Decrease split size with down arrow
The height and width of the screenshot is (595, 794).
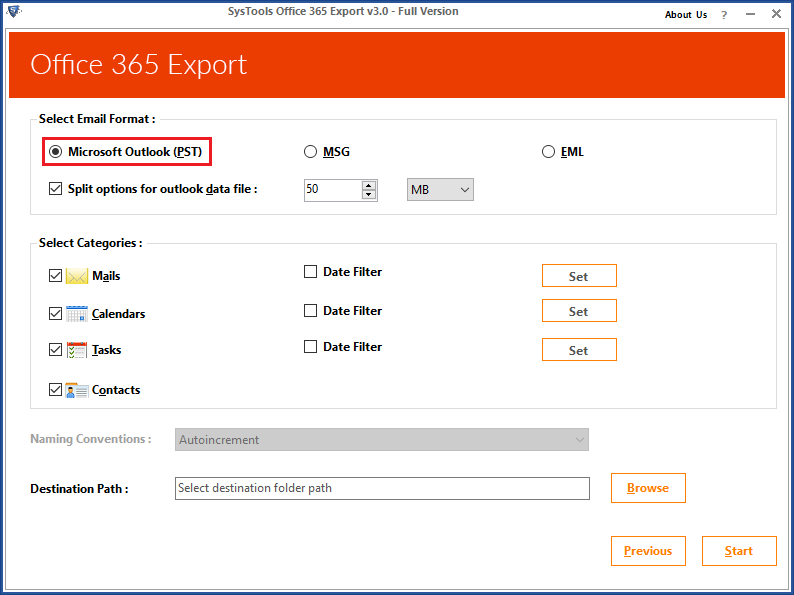coord(369,194)
